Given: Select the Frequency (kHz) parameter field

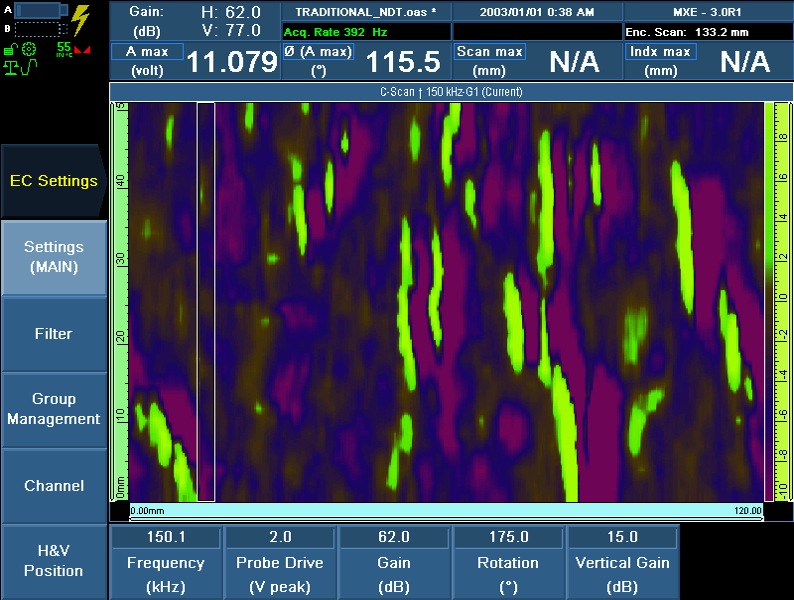Looking at the screenshot, I should (166, 563).
